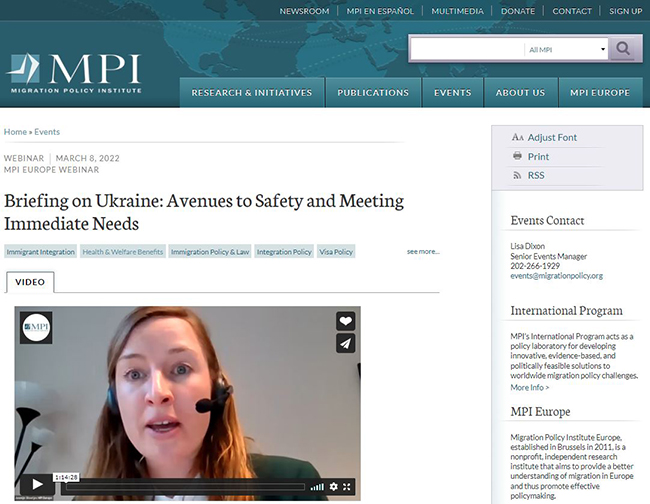This screenshot has height=504, width=650.
Task: Click the Adjust Font icon
Action: 517,137
